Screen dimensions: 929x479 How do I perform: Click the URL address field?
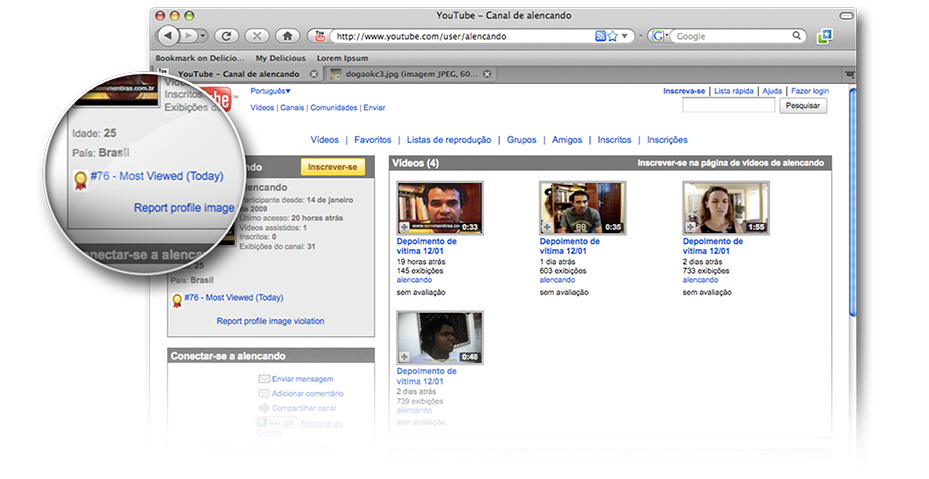(x=463, y=36)
